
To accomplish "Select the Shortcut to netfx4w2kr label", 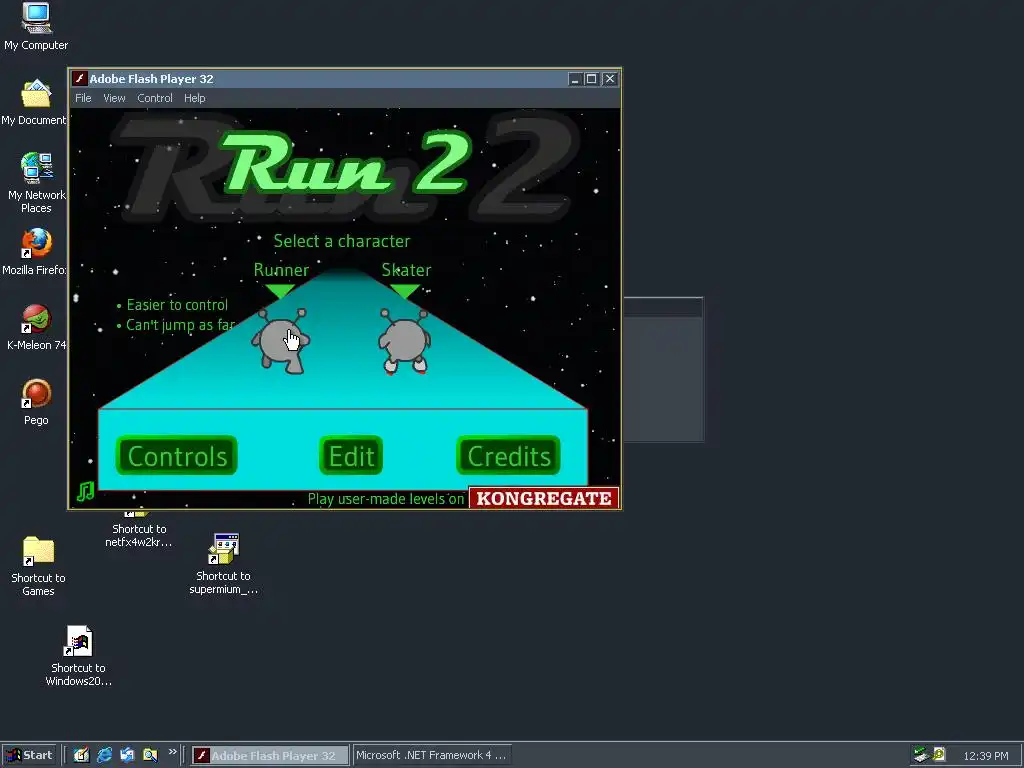I will pyautogui.click(x=138, y=536).
